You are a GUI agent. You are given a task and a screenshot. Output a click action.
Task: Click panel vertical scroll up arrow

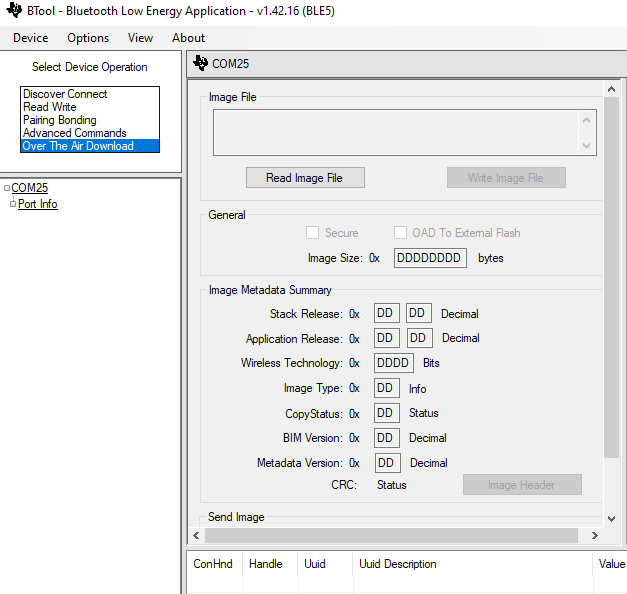(x=611, y=89)
